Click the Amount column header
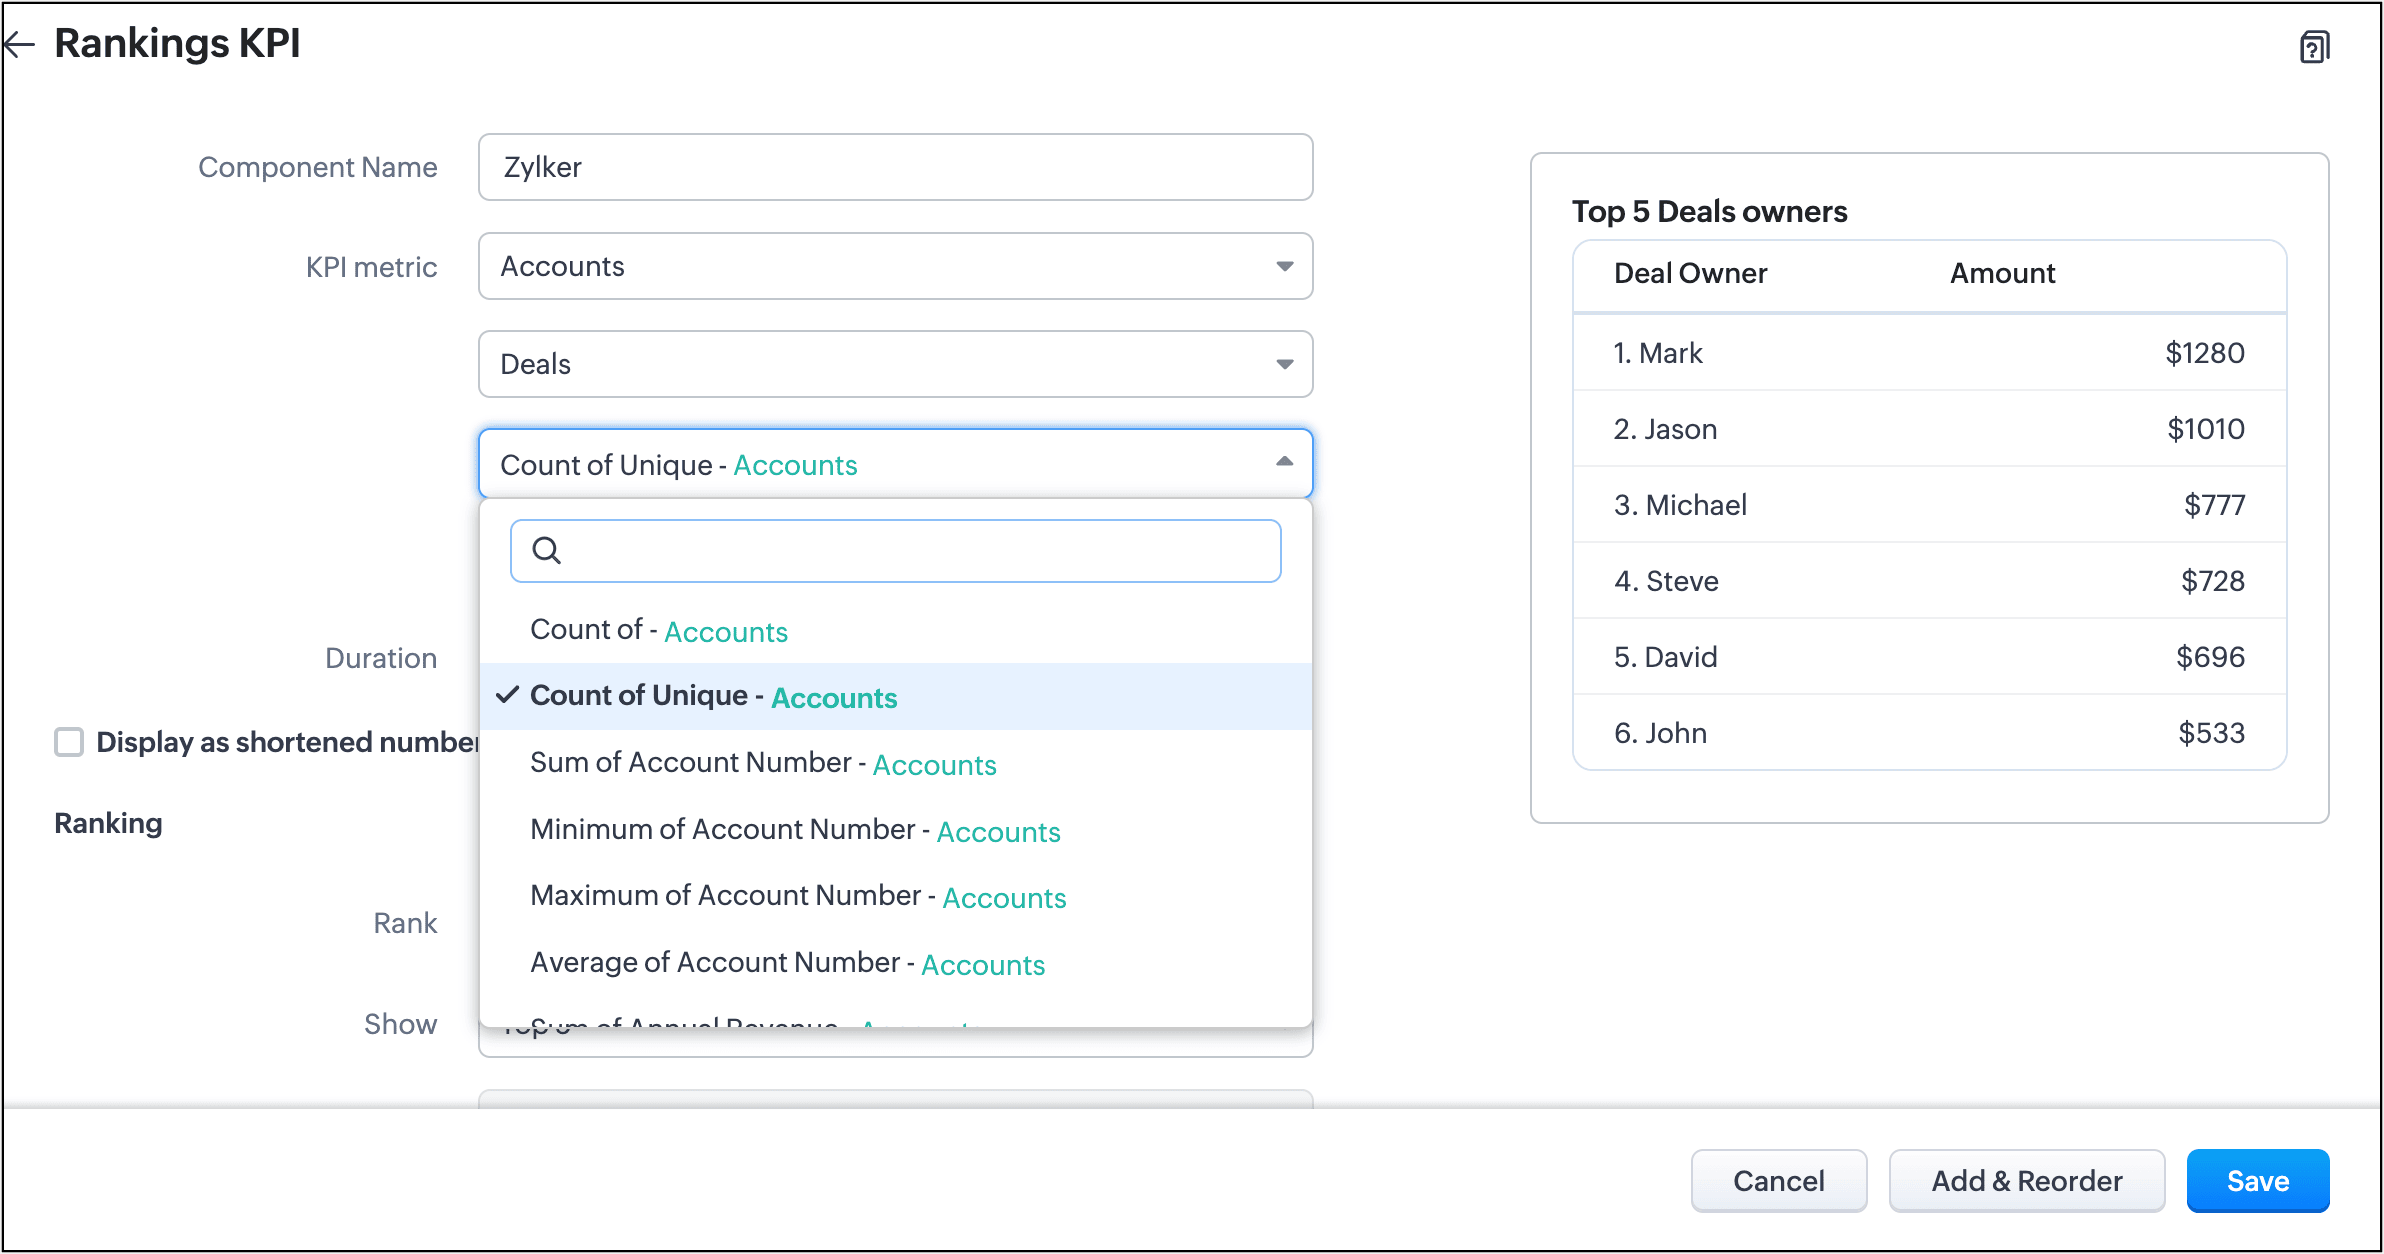The width and height of the screenshot is (2384, 1254). pos(2002,273)
